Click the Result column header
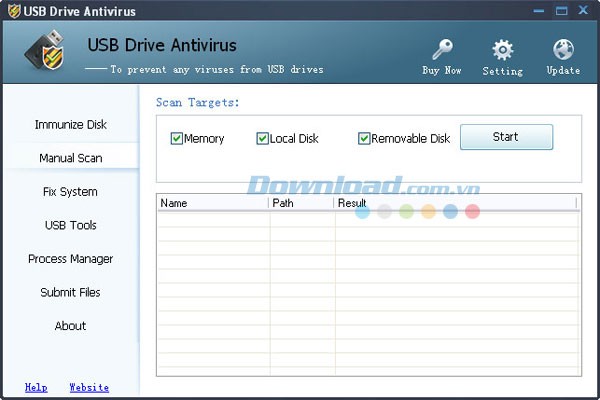This screenshot has height=400, width=600. pyautogui.click(x=455, y=203)
